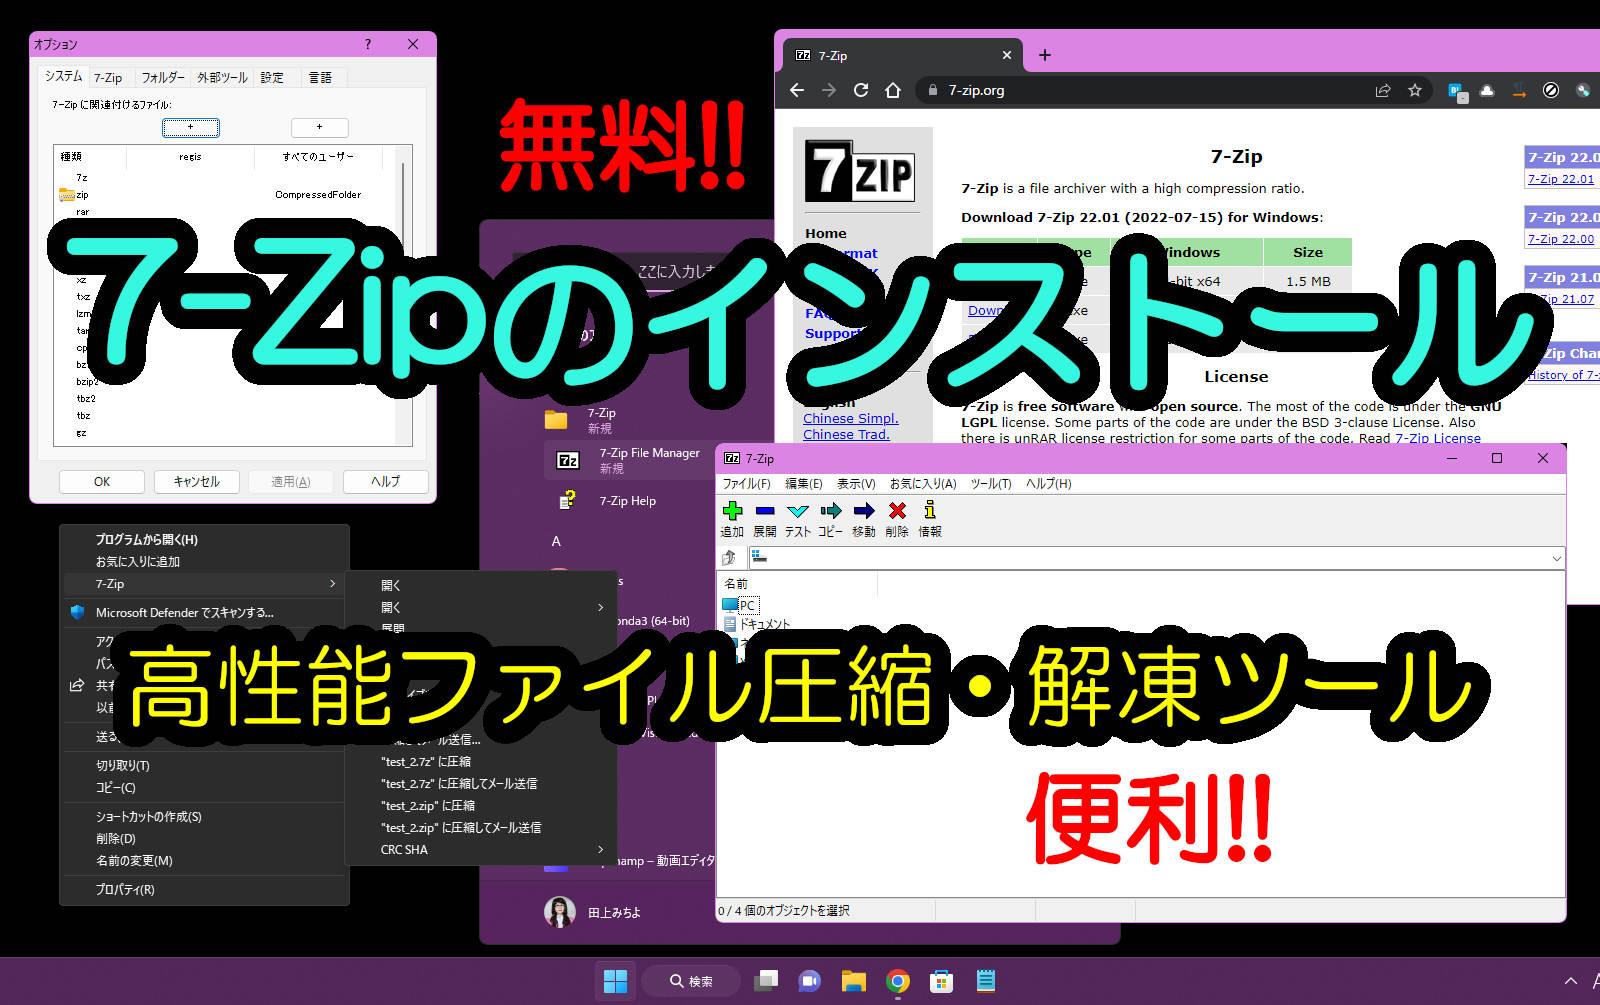Click the Info (情報) toolbar icon
The height and width of the screenshot is (1005, 1600).
[x=930, y=512]
